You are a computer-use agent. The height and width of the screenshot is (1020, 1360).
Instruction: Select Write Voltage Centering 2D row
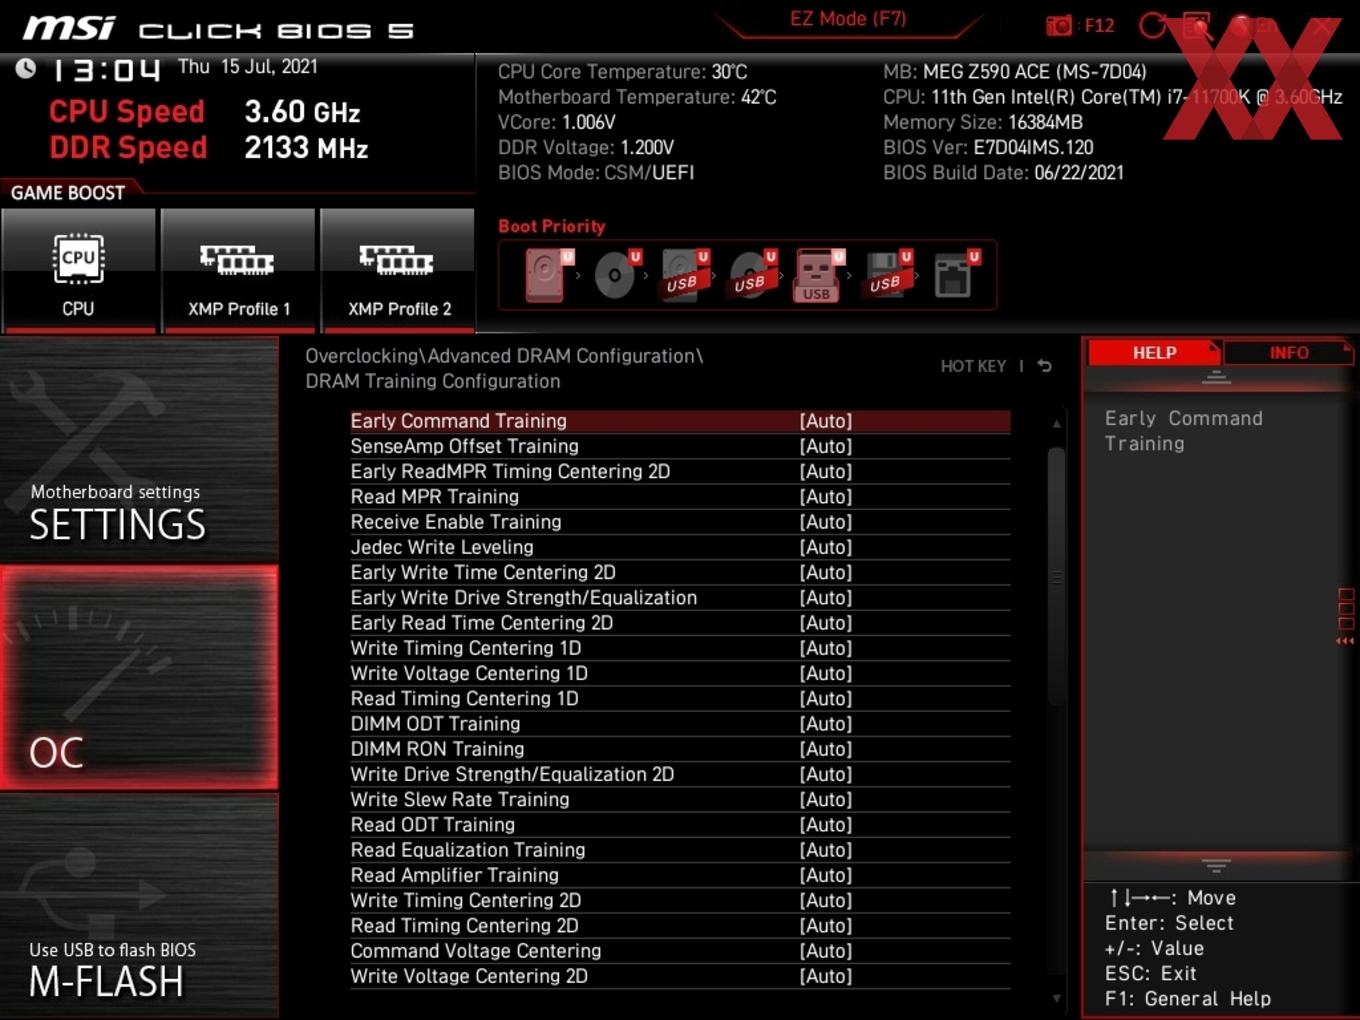[x=680, y=977]
